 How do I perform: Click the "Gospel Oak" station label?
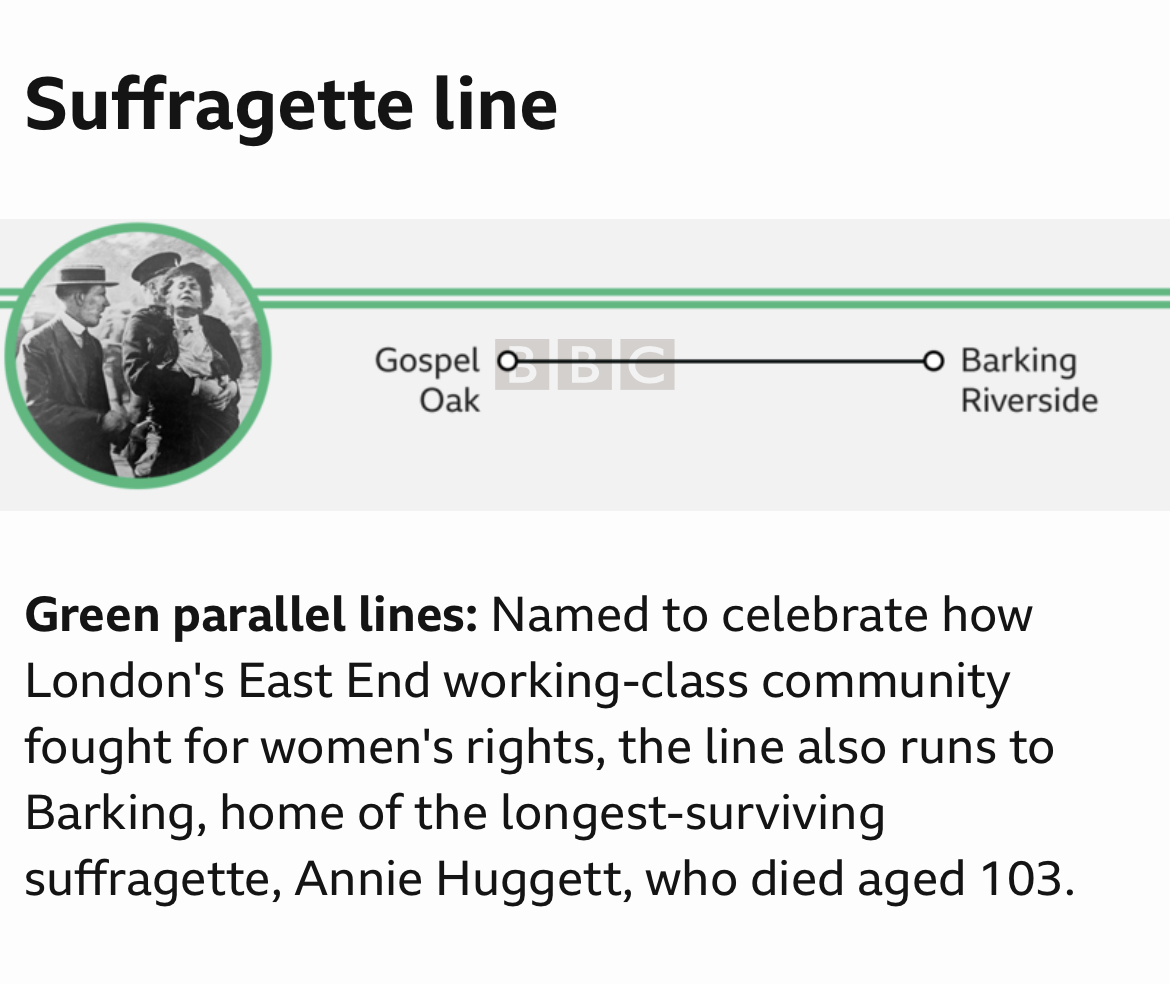coord(428,380)
